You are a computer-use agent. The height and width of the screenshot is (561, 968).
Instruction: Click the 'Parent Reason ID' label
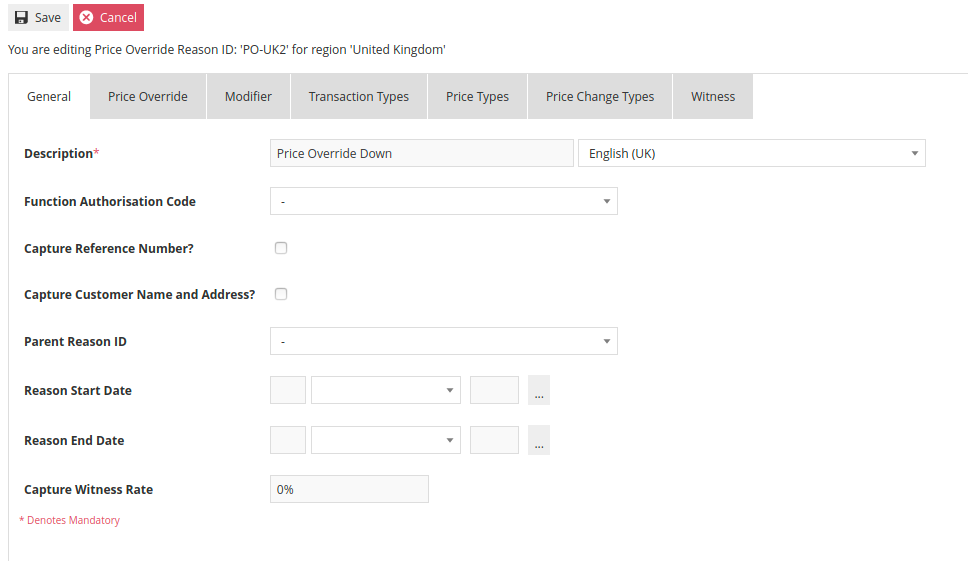[75, 341]
